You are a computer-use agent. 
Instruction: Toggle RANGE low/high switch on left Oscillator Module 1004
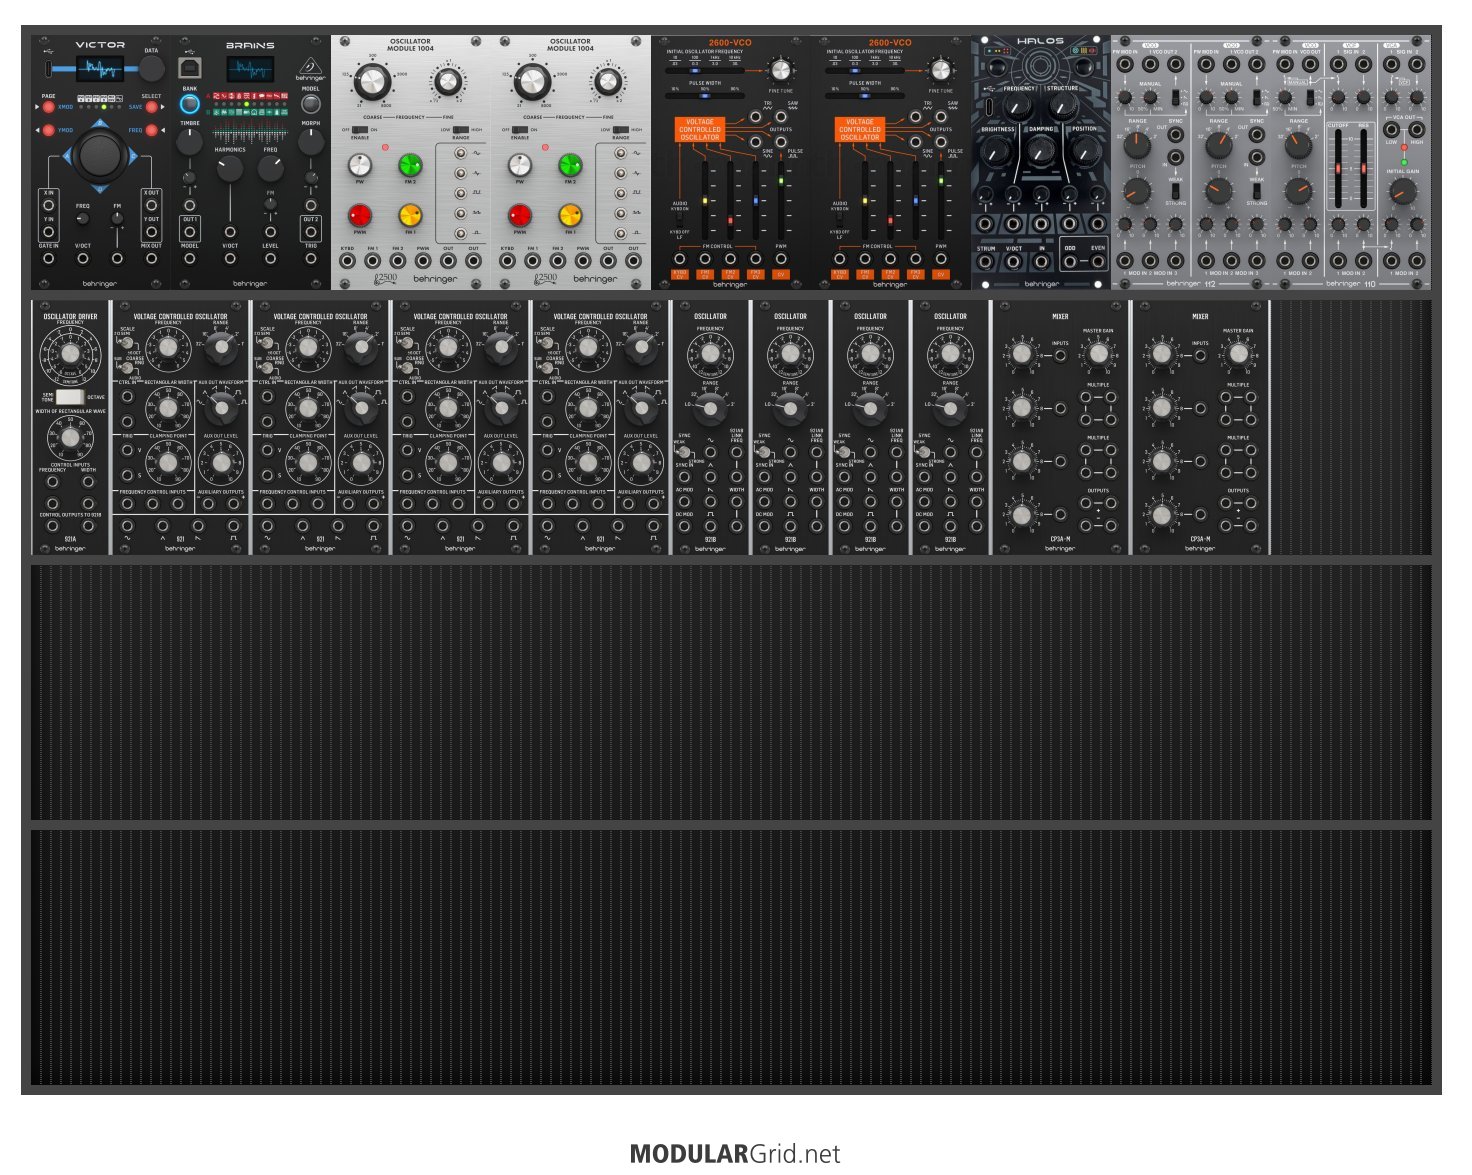(460, 130)
